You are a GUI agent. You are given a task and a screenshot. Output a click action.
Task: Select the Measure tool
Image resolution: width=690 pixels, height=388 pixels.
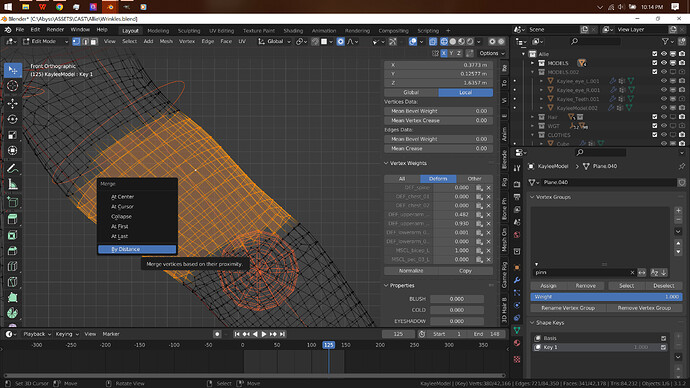[x=12, y=184]
